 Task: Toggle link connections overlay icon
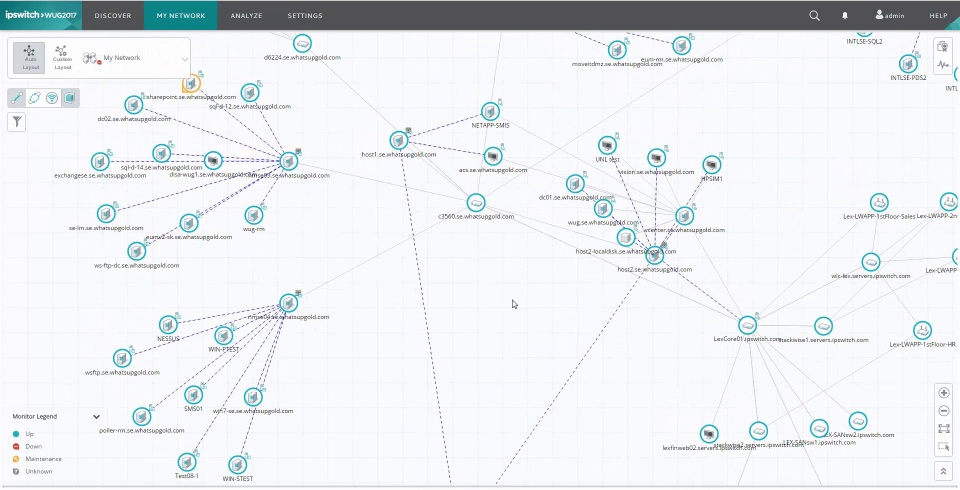coord(17,98)
